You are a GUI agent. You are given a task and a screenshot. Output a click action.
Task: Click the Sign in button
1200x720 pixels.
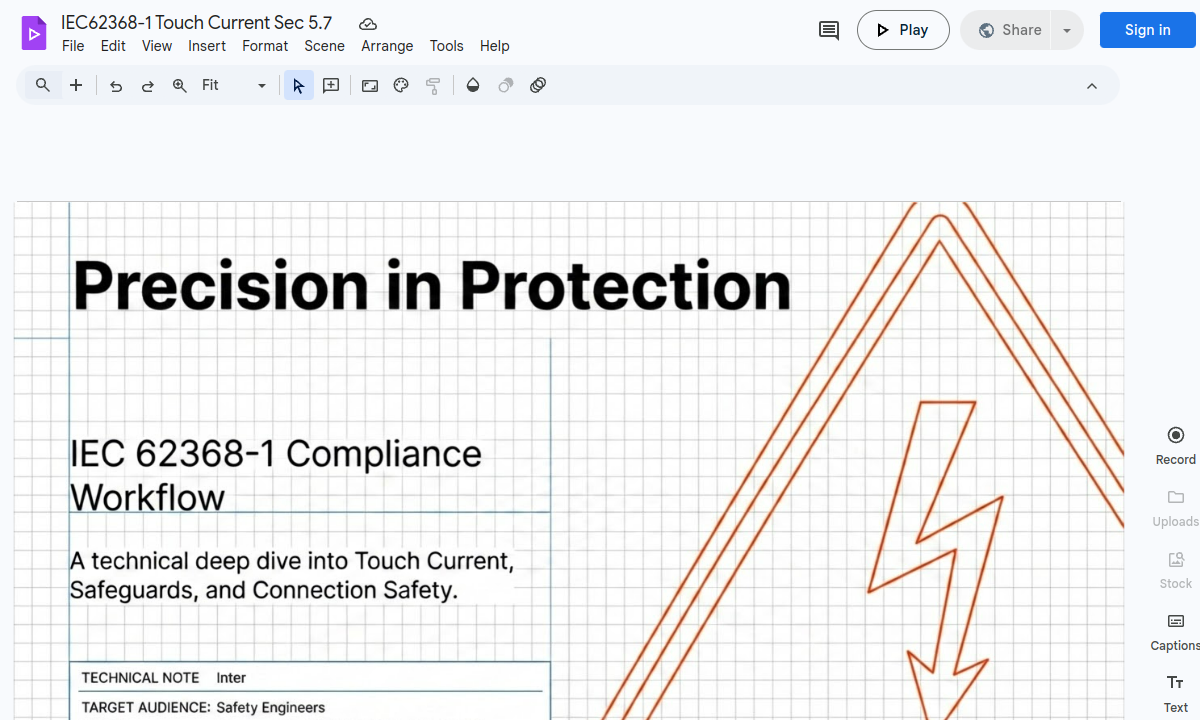1147,30
